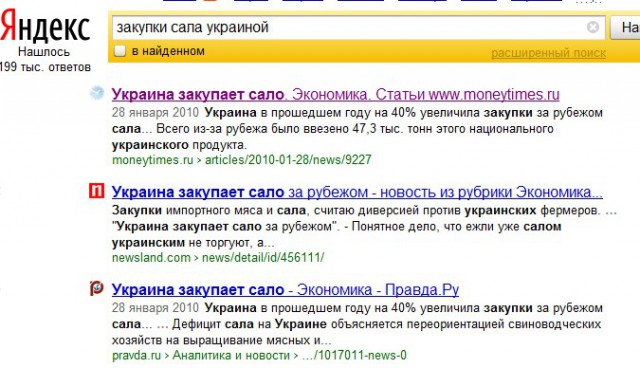Click the 'Нашлось' text under the logo
This screenshot has height=368, width=640.
point(44,52)
